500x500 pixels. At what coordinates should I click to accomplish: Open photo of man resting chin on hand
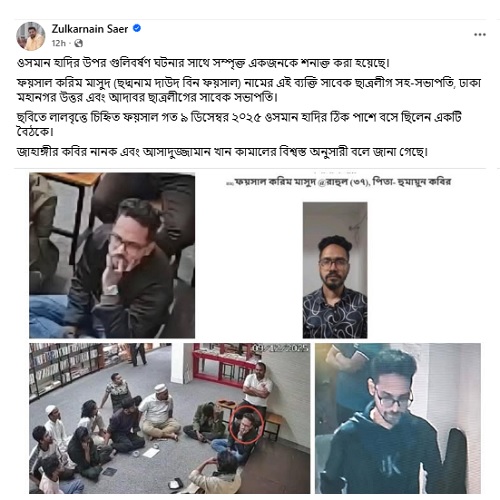tap(112, 255)
